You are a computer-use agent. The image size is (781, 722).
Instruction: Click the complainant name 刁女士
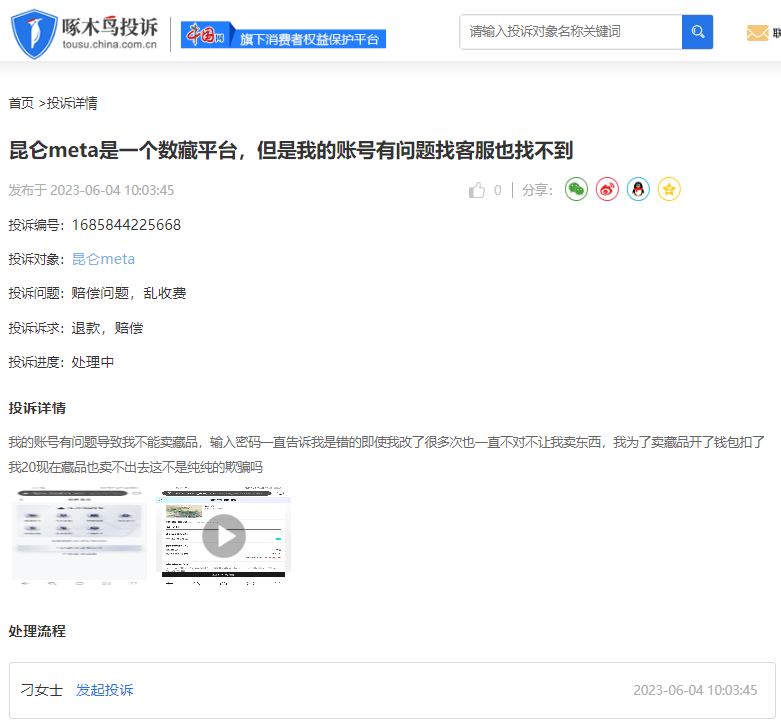click(x=41, y=690)
